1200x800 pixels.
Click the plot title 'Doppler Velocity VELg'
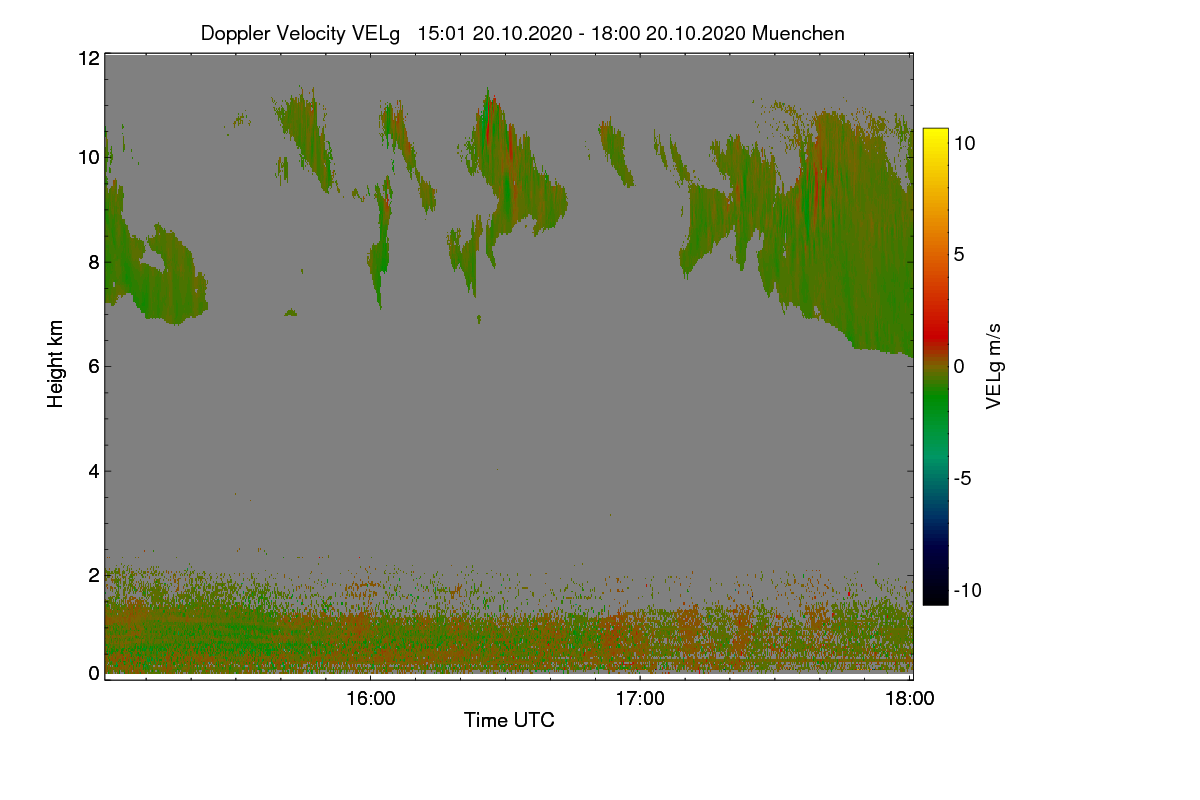300,33
